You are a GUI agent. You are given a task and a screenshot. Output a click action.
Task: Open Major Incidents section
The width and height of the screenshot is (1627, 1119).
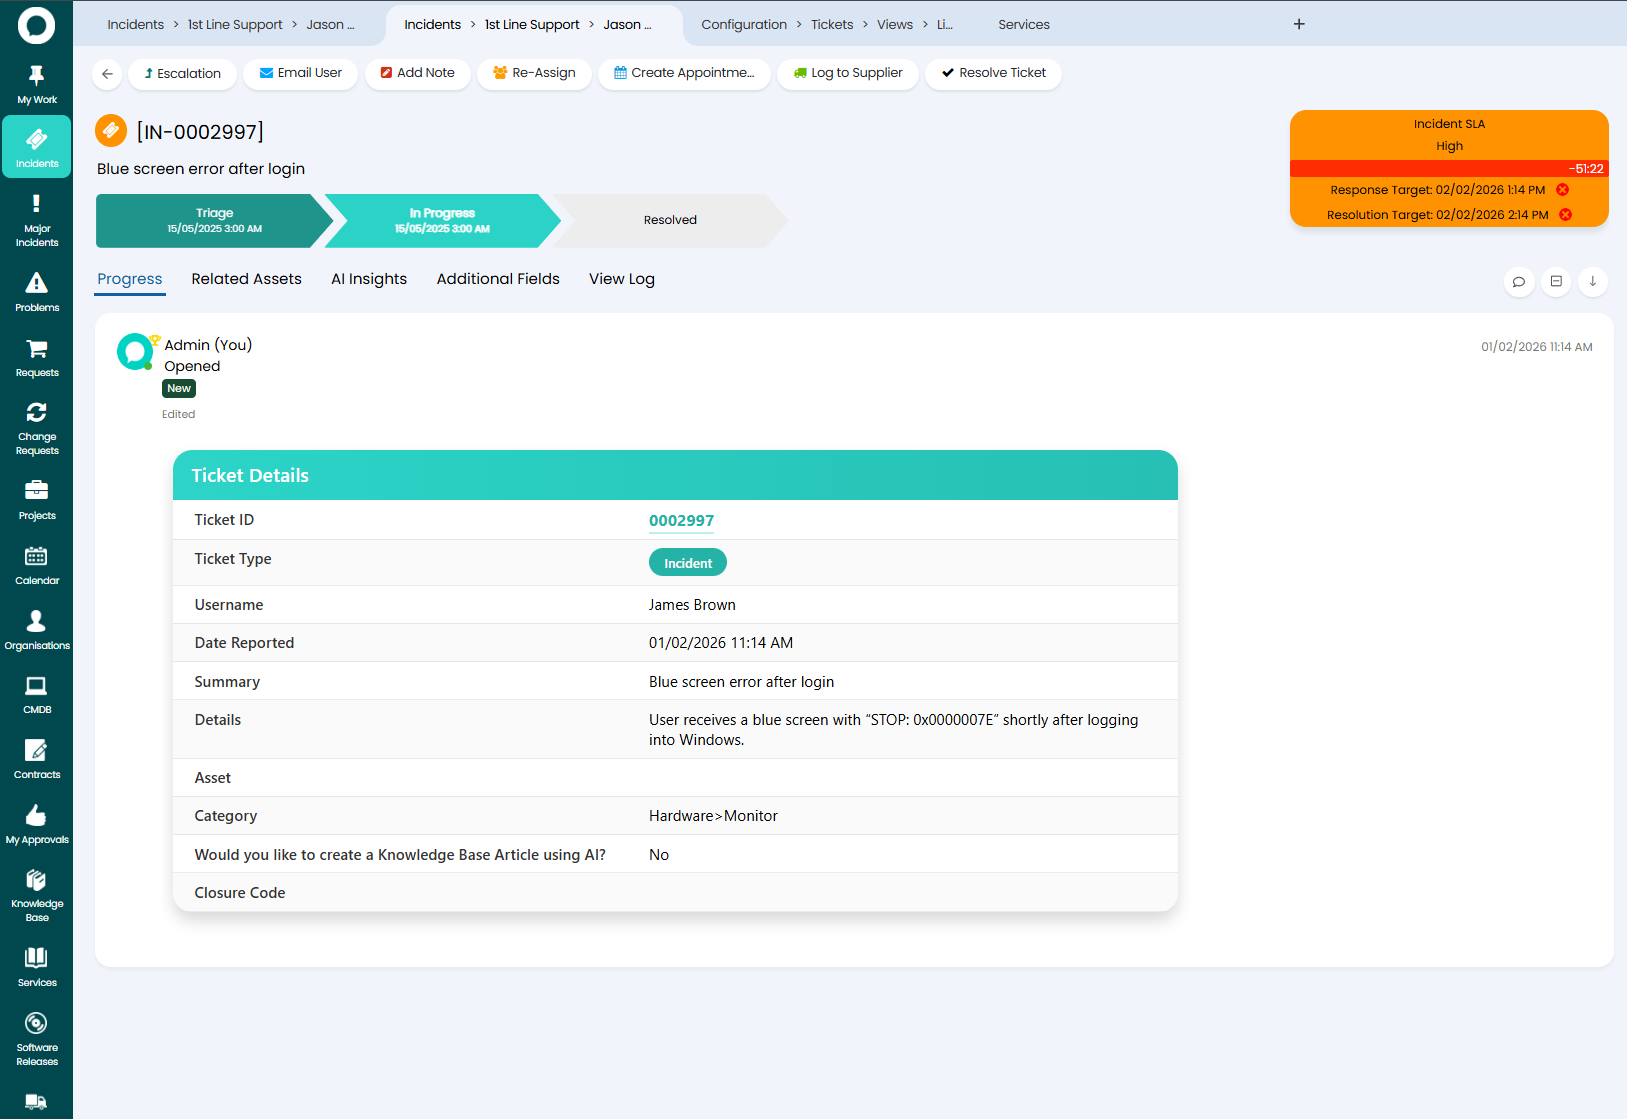point(36,221)
